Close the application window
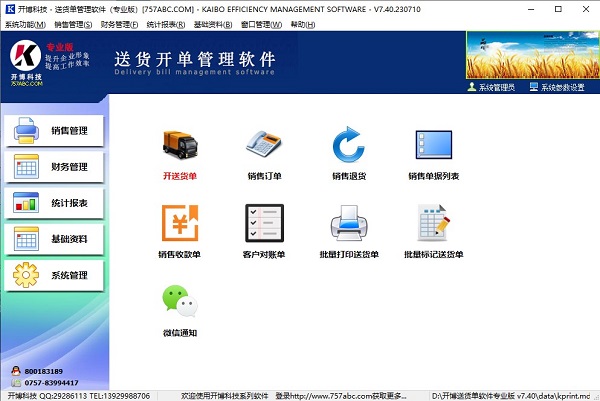The image size is (600, 401). click(x=586, y=9)
